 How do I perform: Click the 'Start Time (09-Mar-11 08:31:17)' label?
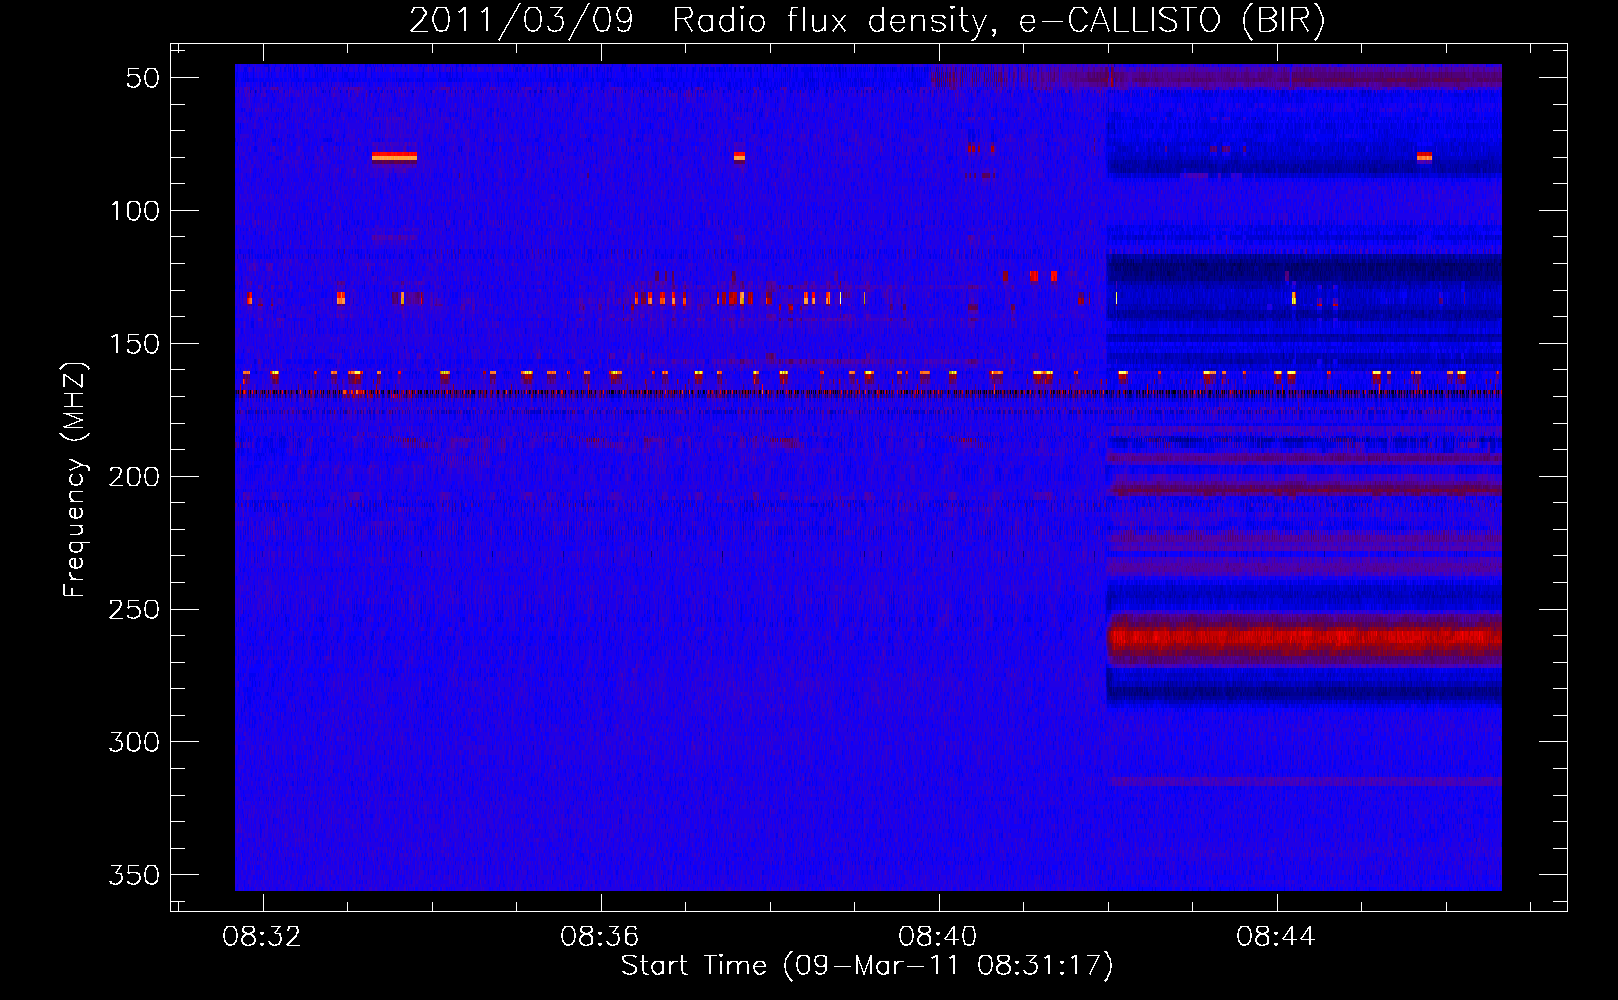pyautogui.click(x=867, y=966)
